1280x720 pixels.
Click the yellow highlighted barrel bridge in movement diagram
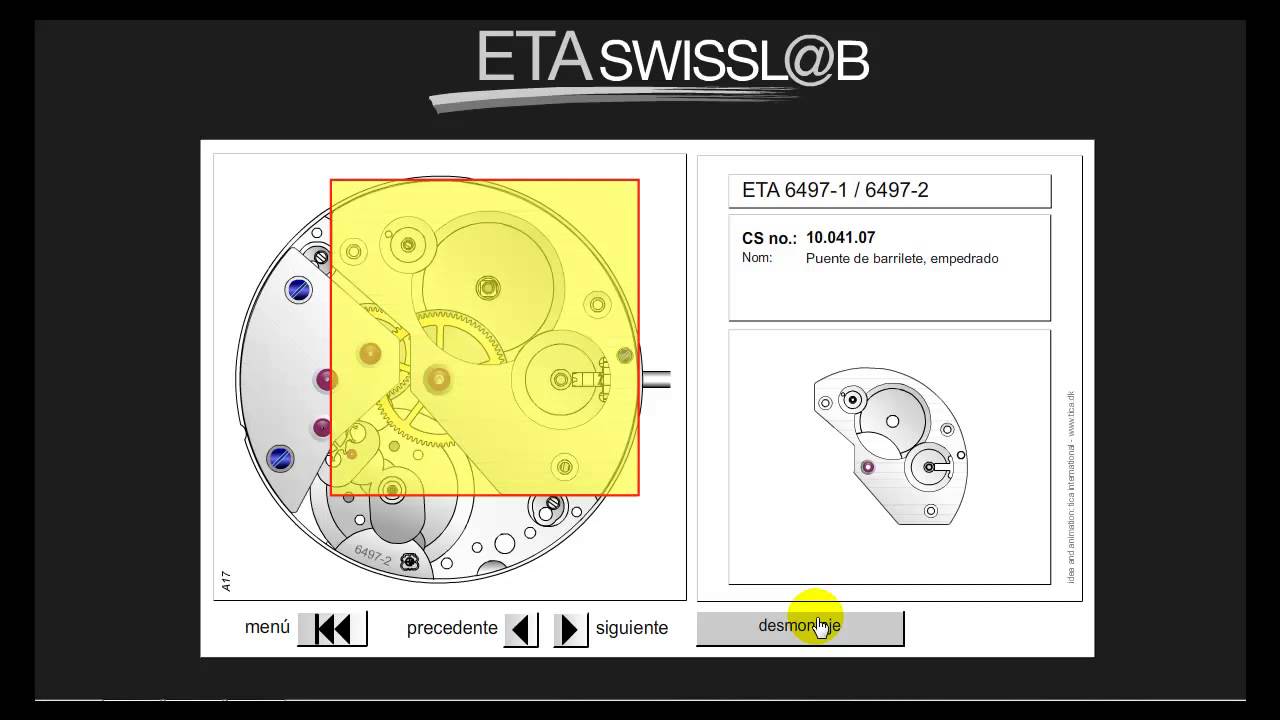pos(484,337)
